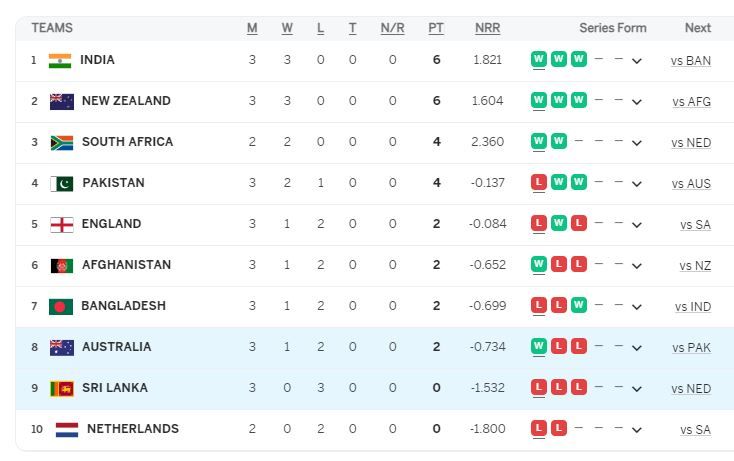Click the South Africa flag icon
The width and height of the screenshot is (734, 461).
[62, 142]
